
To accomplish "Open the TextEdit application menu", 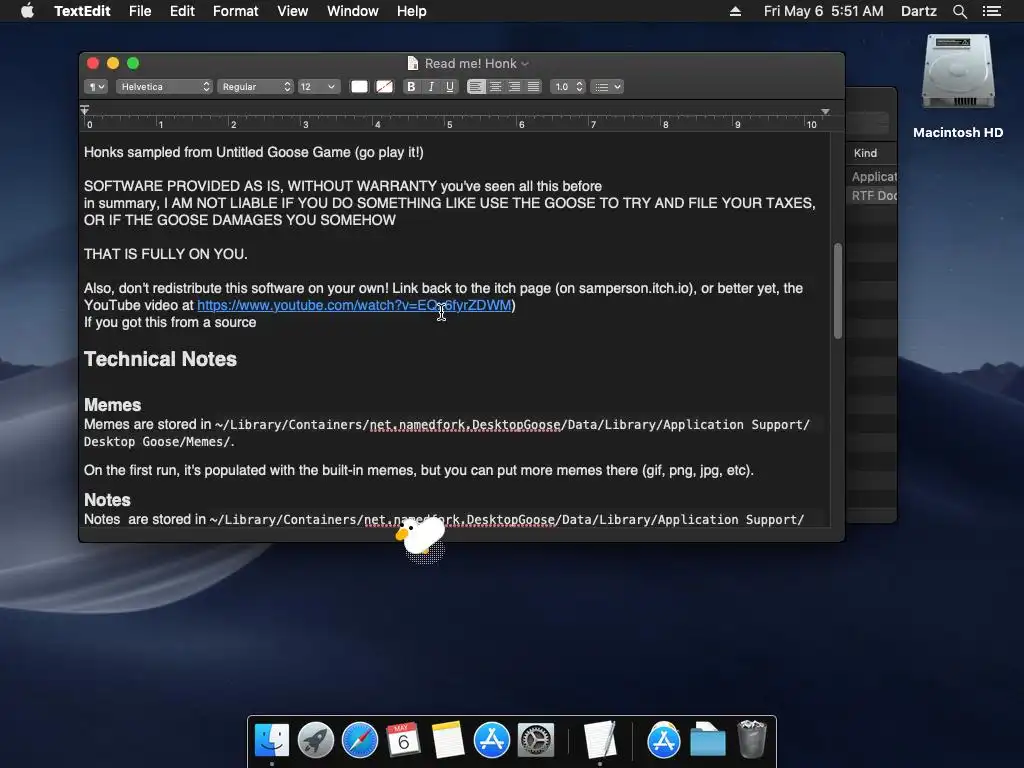I will (82, 11).
